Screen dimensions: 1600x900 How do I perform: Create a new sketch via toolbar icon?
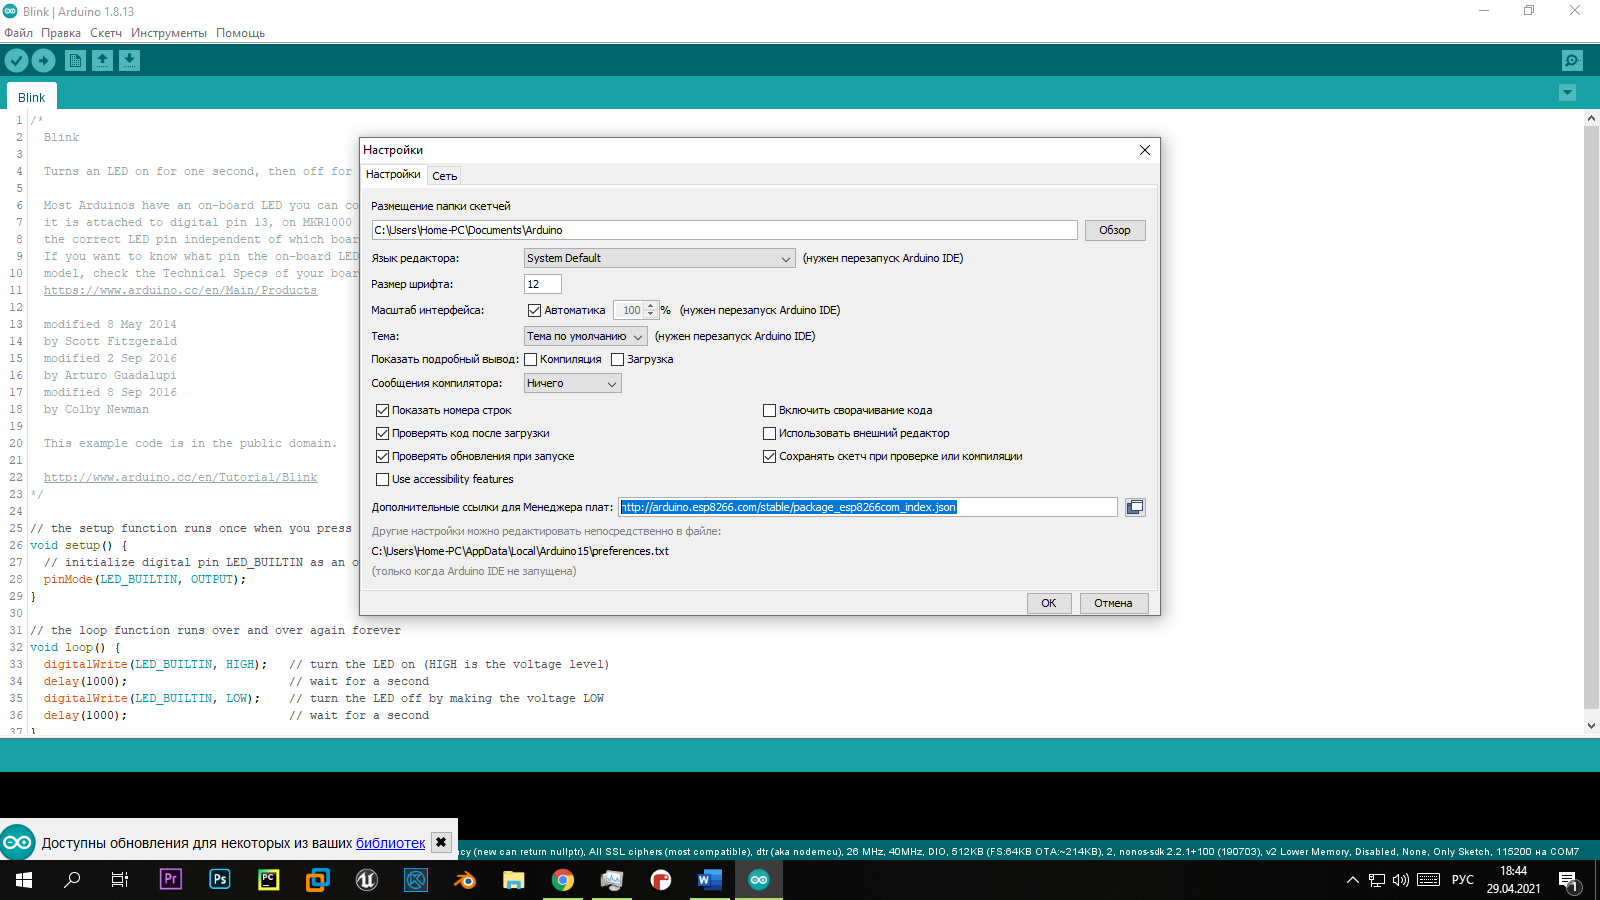75,61
